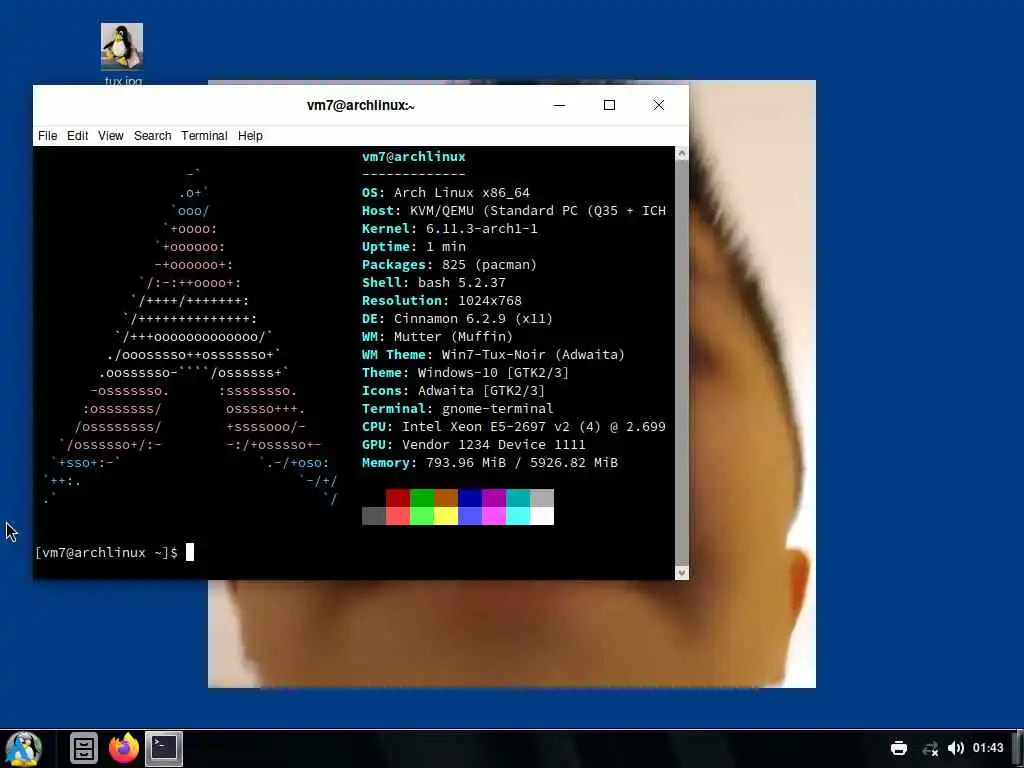Viewport: 1024px width, 768px height.
Task: Click the "WM Theme: Win7-Tux-Noir" line
Action: pos(493,354)
